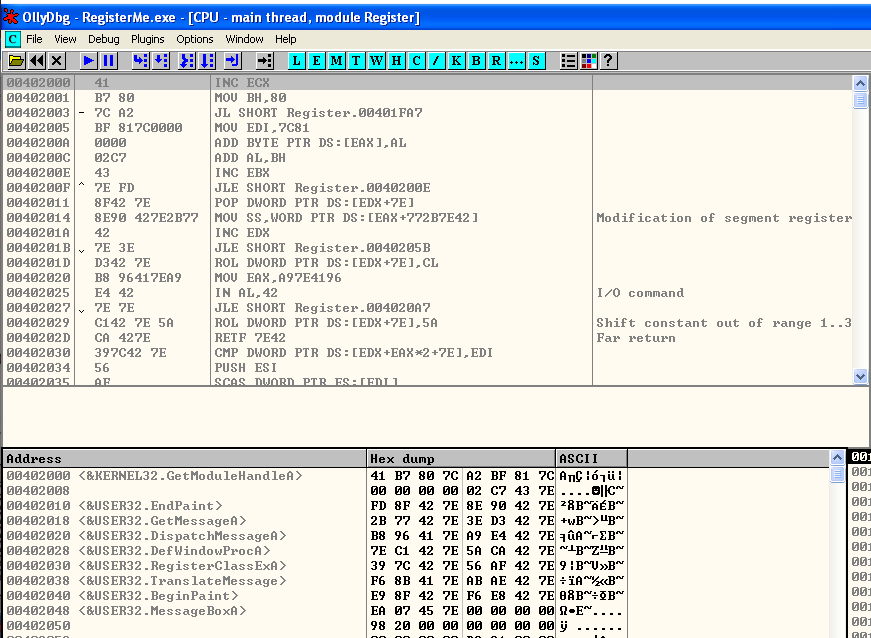Select dump row KERNEL32.GetModuleHandleA

click(x=315, y=476)
